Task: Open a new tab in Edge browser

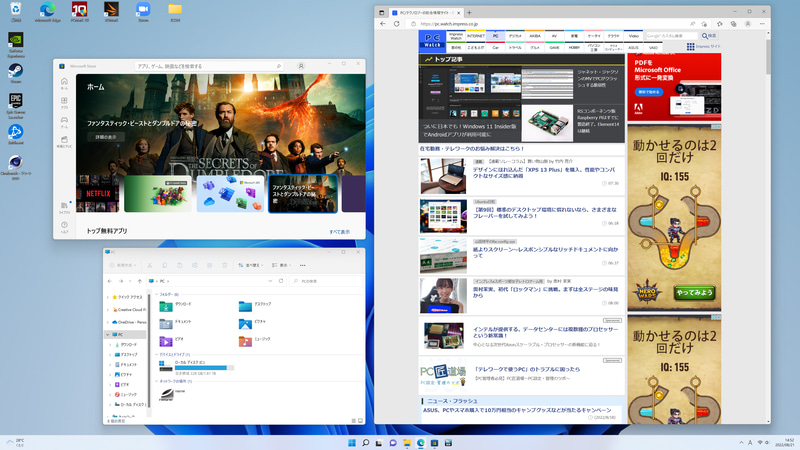Action: (x=469, y=12)
